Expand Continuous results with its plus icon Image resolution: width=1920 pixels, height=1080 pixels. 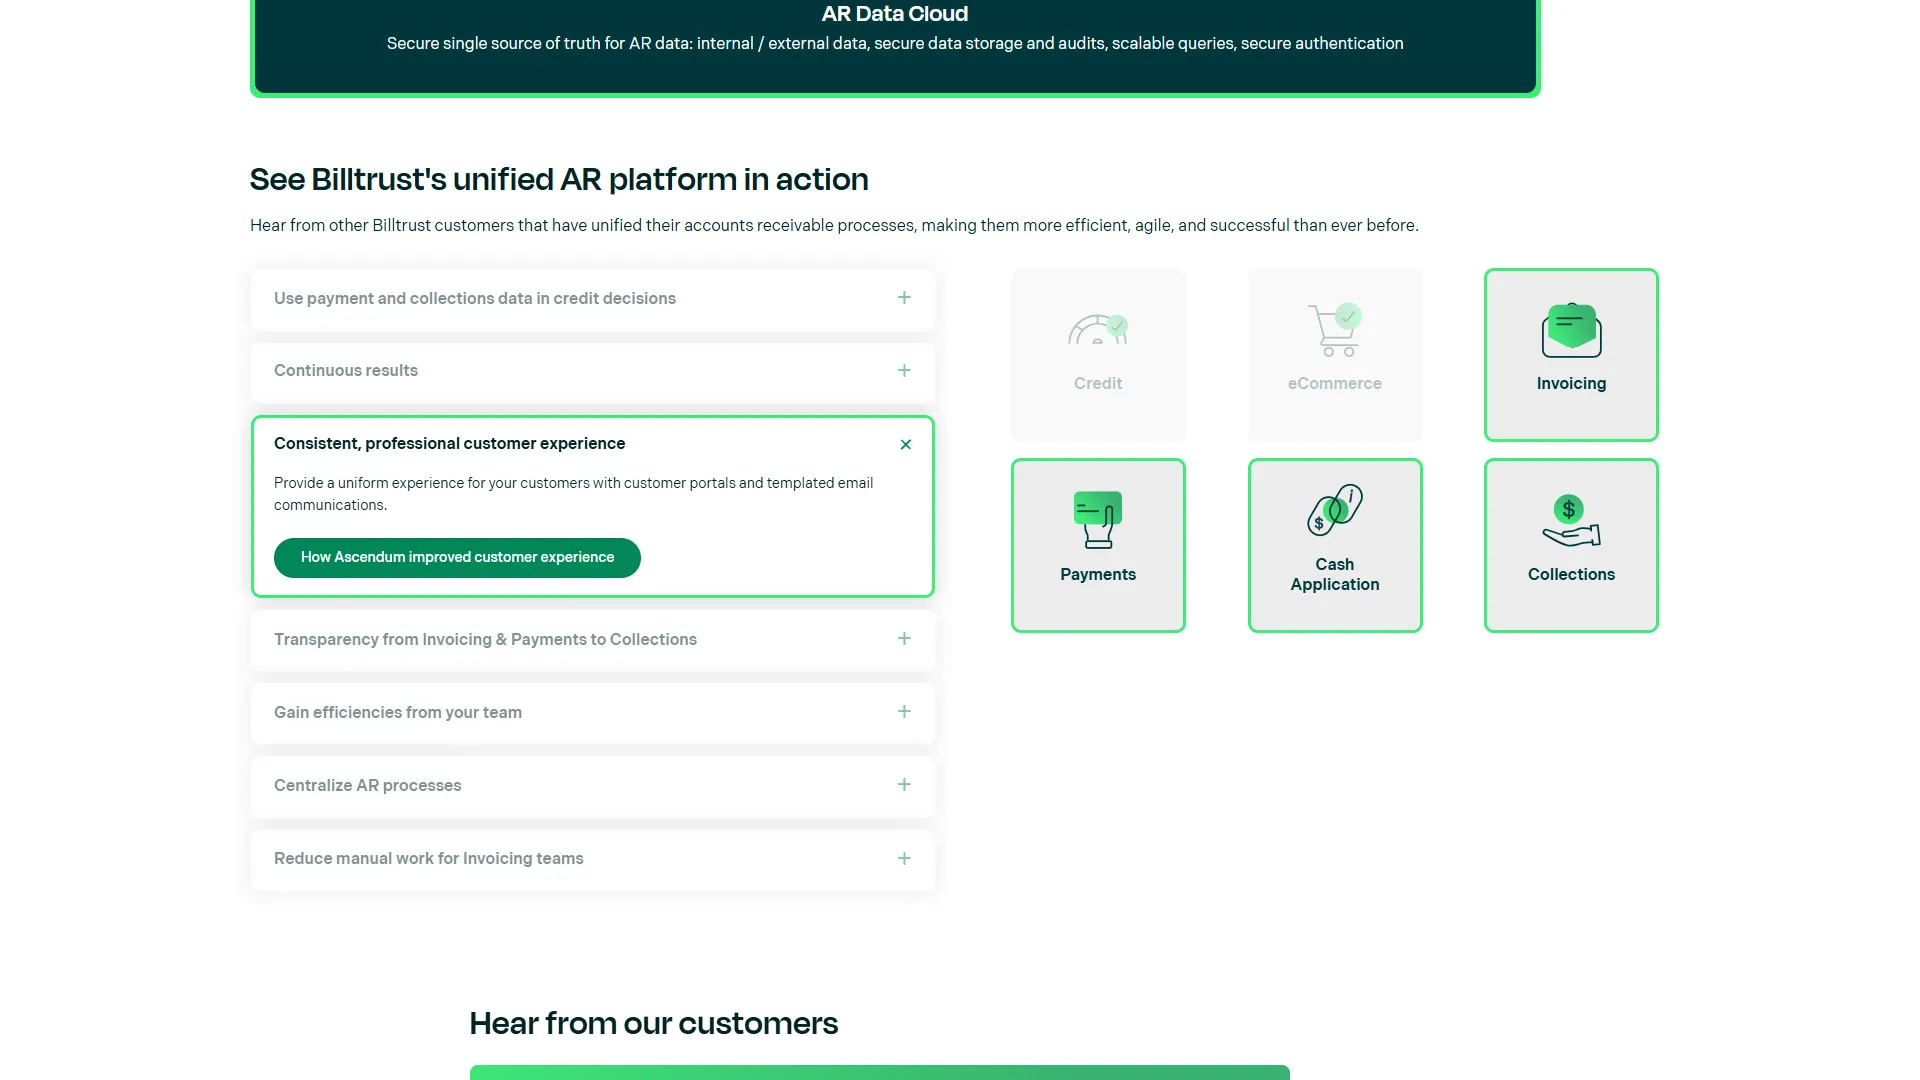tap(904, 371)
